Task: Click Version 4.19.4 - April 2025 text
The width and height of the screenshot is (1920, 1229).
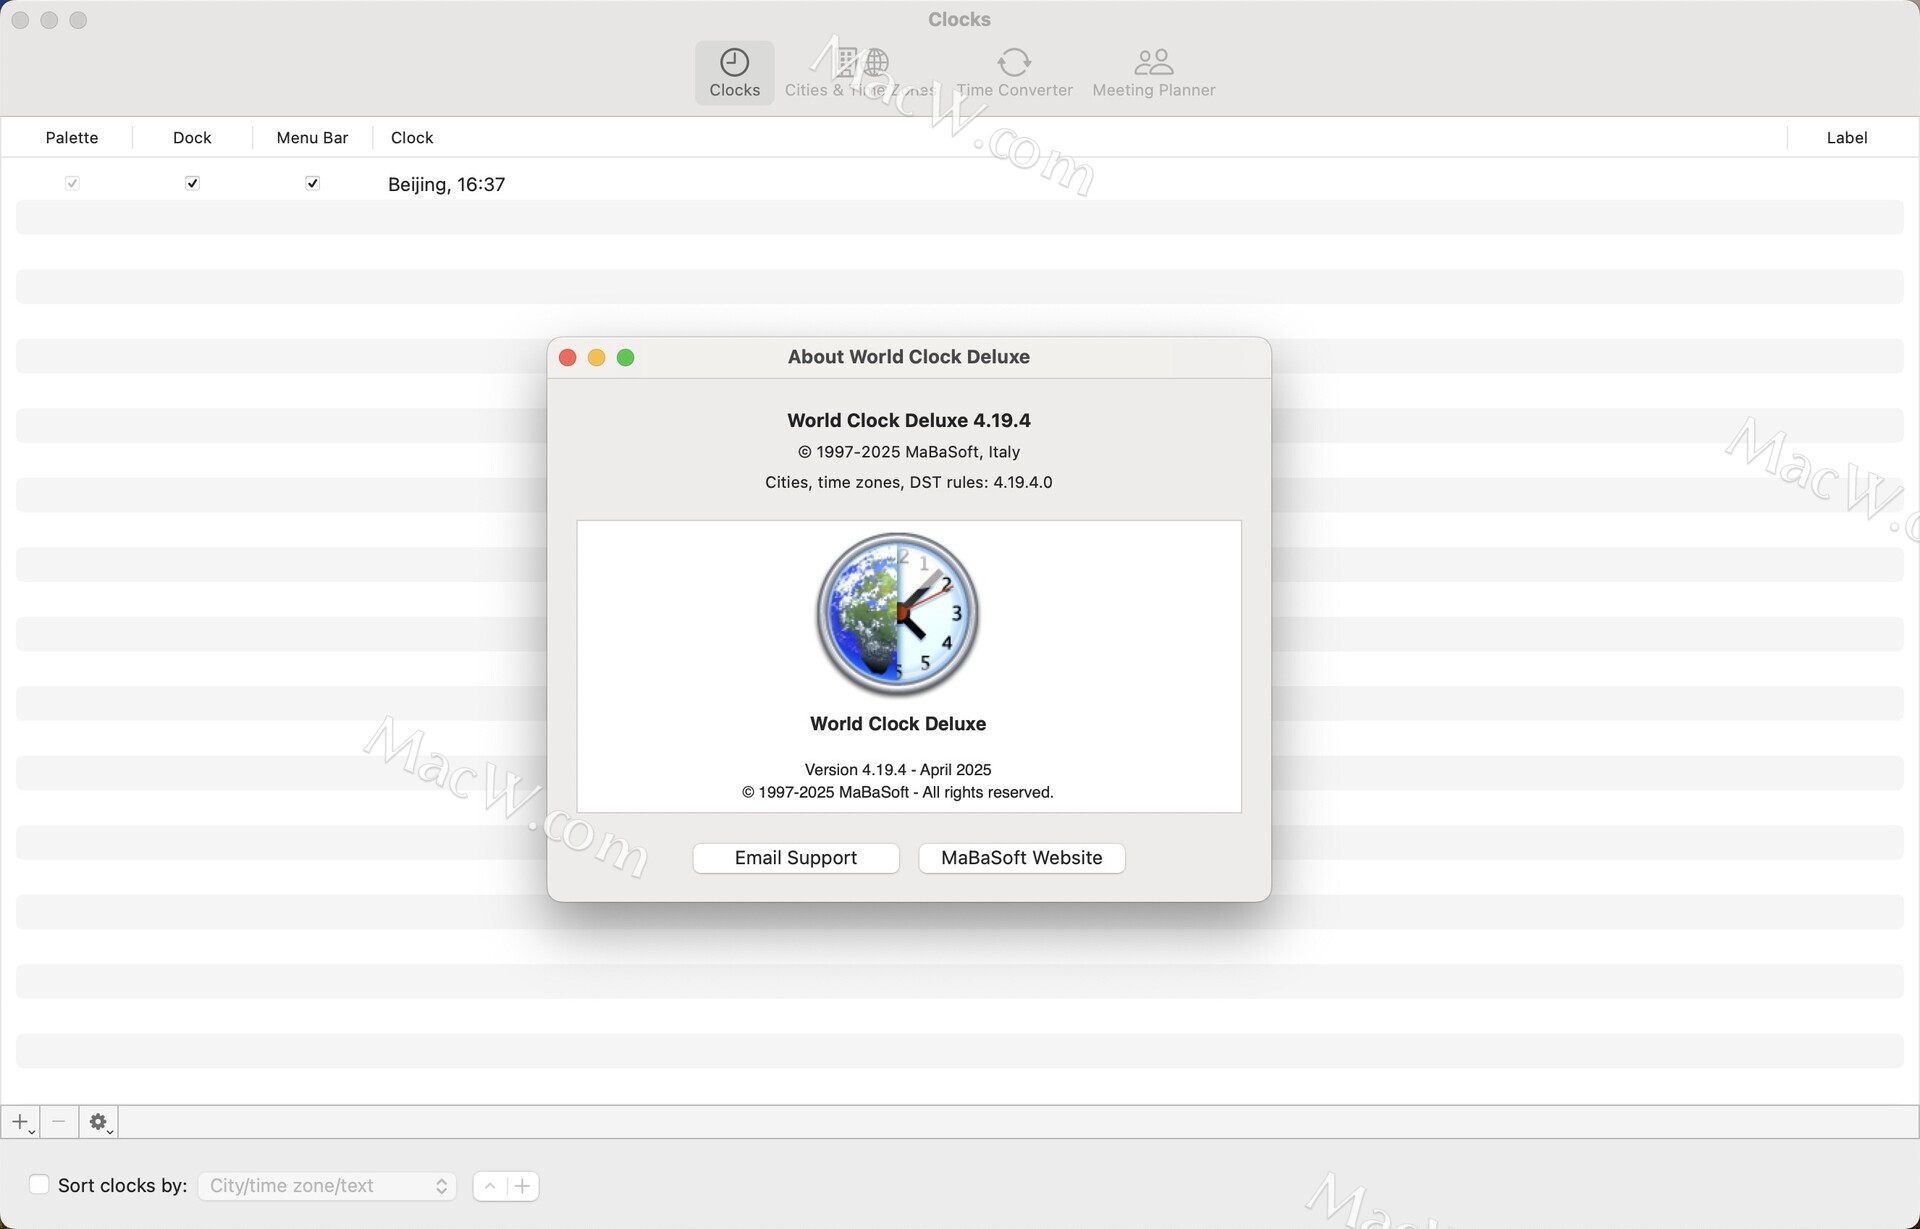Action: coord(898,770)
